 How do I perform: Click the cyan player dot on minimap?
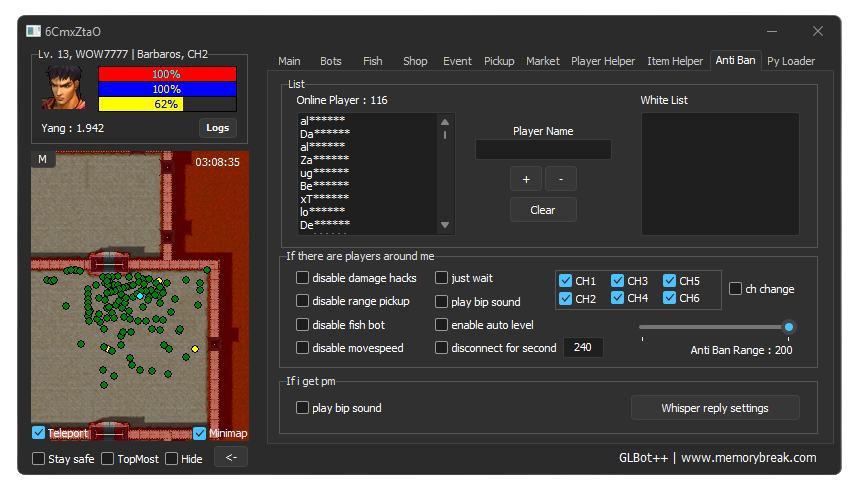140,296
